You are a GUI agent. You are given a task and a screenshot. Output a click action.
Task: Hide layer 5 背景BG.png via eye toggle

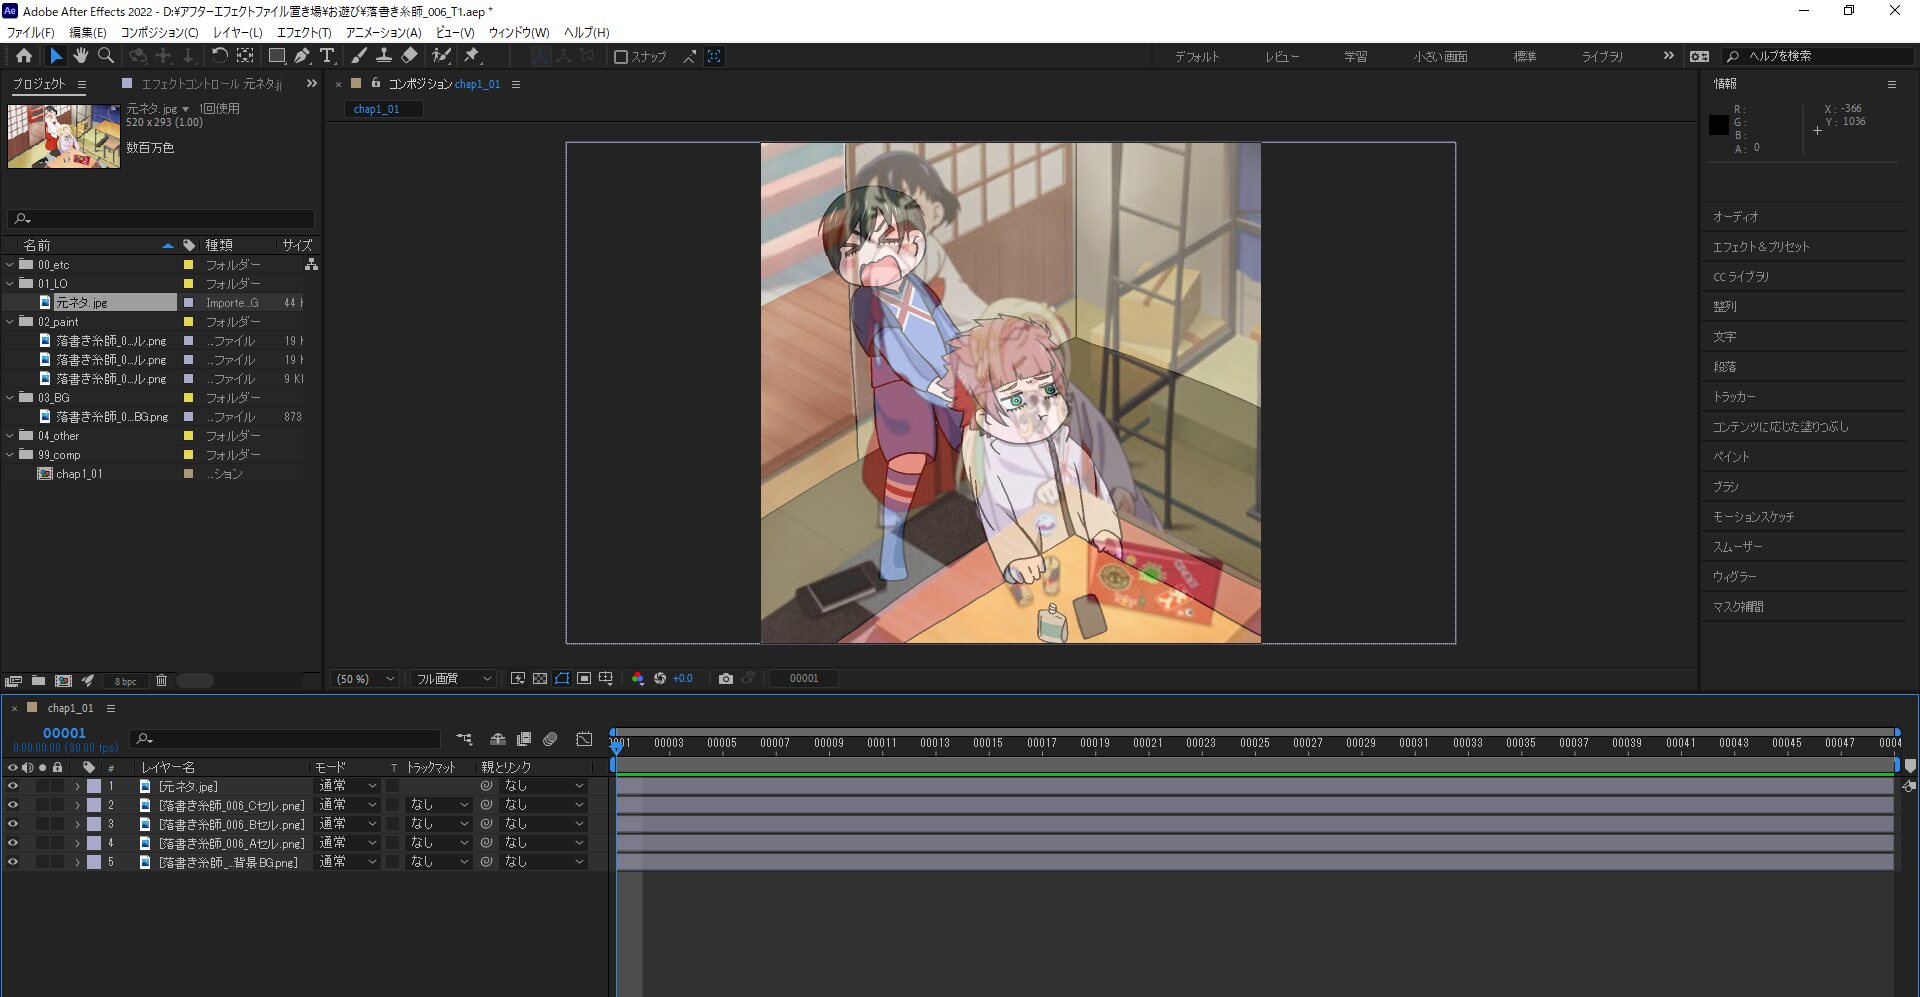click(13, 862)
